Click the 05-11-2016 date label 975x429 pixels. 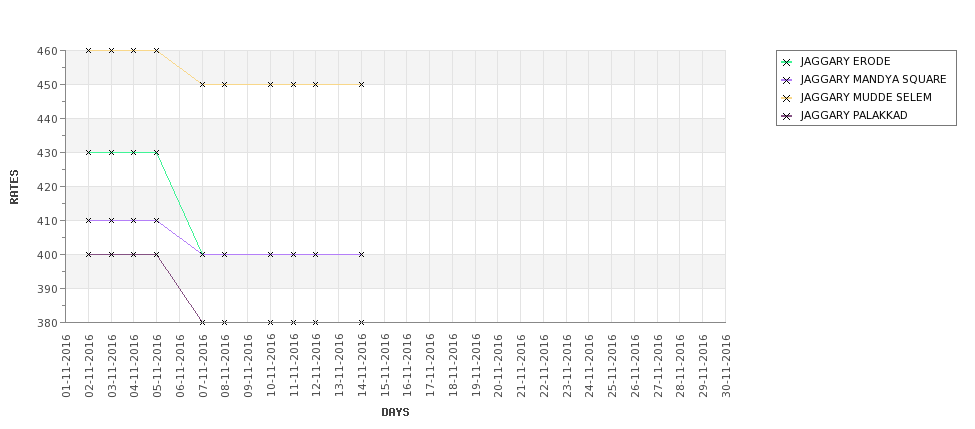[x=157, y=366]
